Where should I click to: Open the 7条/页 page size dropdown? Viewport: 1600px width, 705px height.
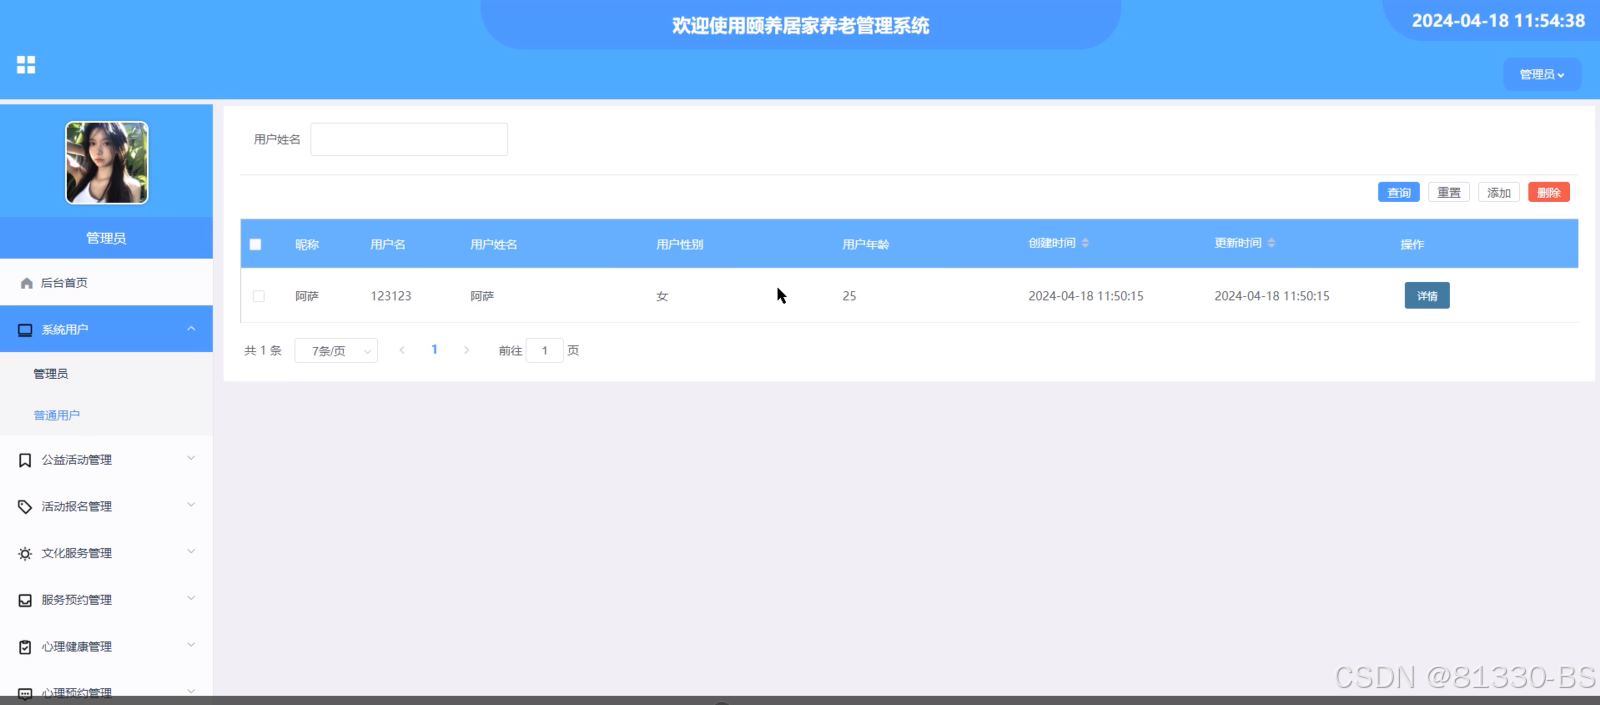click(x=336, y=351)
